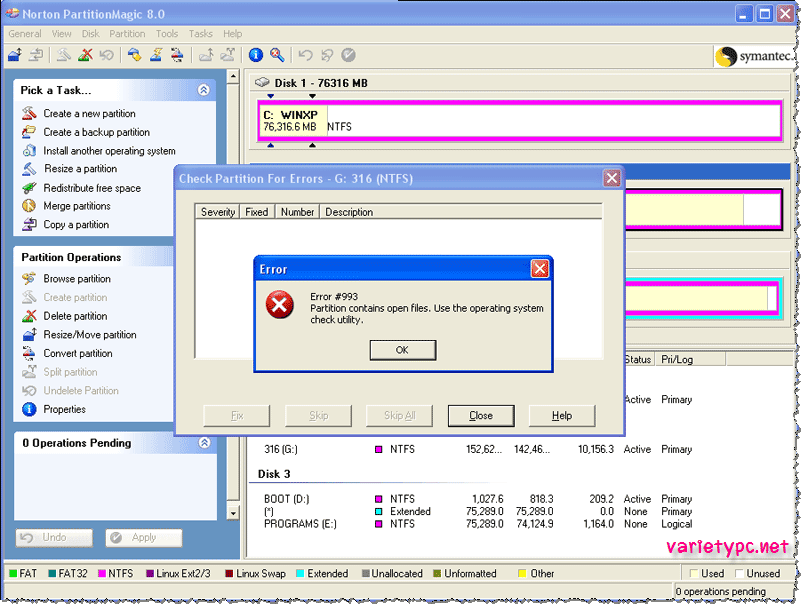Click the Apply changes checkmark toolbar icon
Viewport: 801px width, 604px height.
(348, 55)
